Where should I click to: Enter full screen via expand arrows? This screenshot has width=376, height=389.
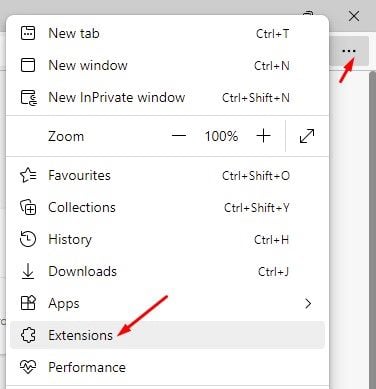click(x=307, y=136)
